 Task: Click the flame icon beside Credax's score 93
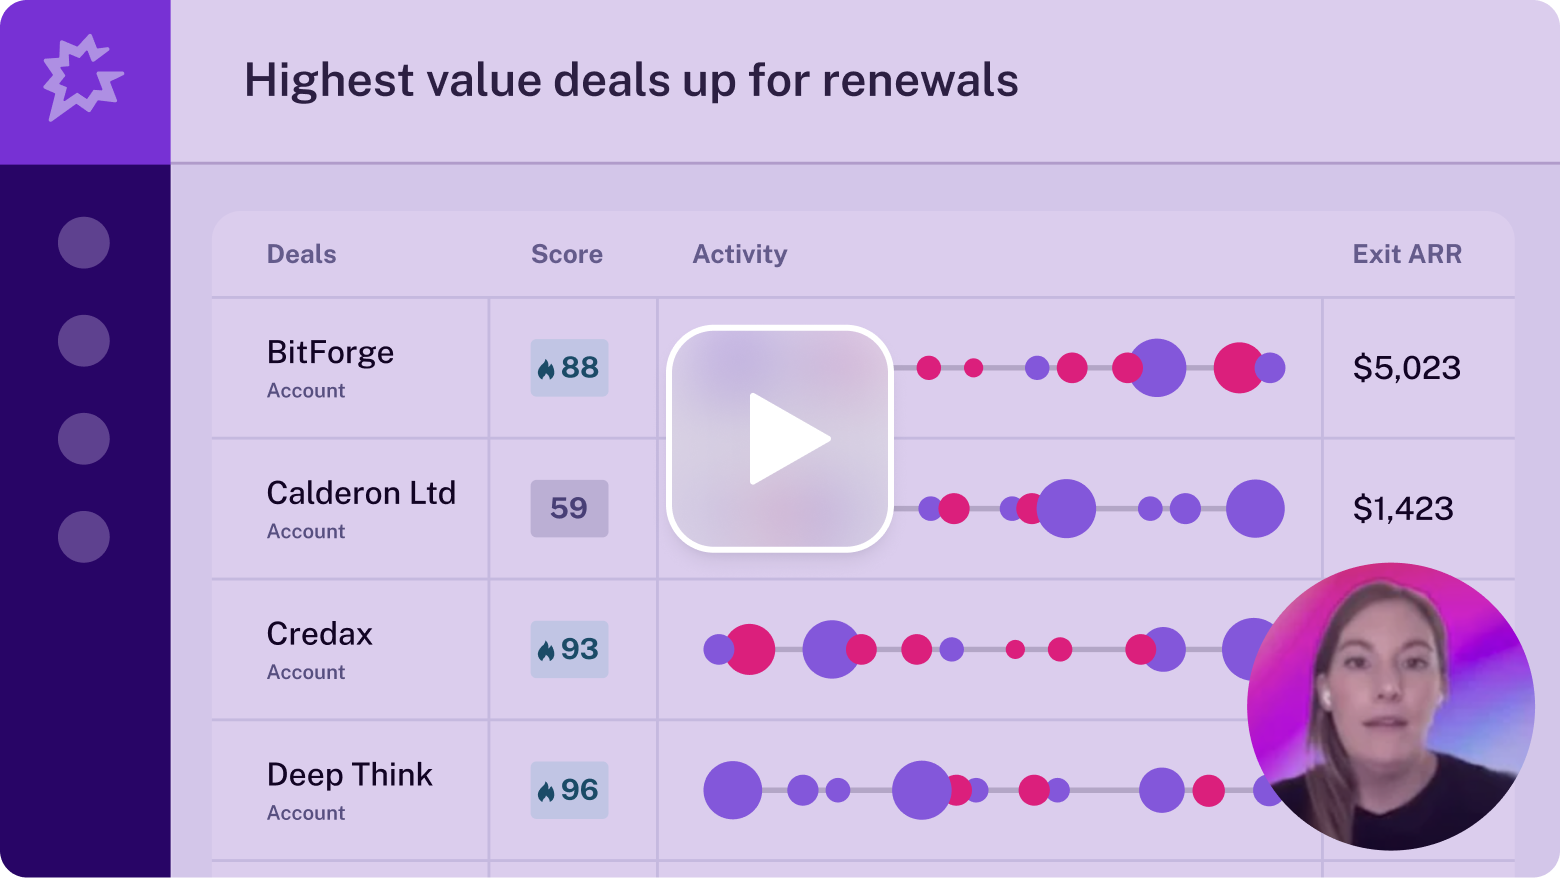point(546,649)
